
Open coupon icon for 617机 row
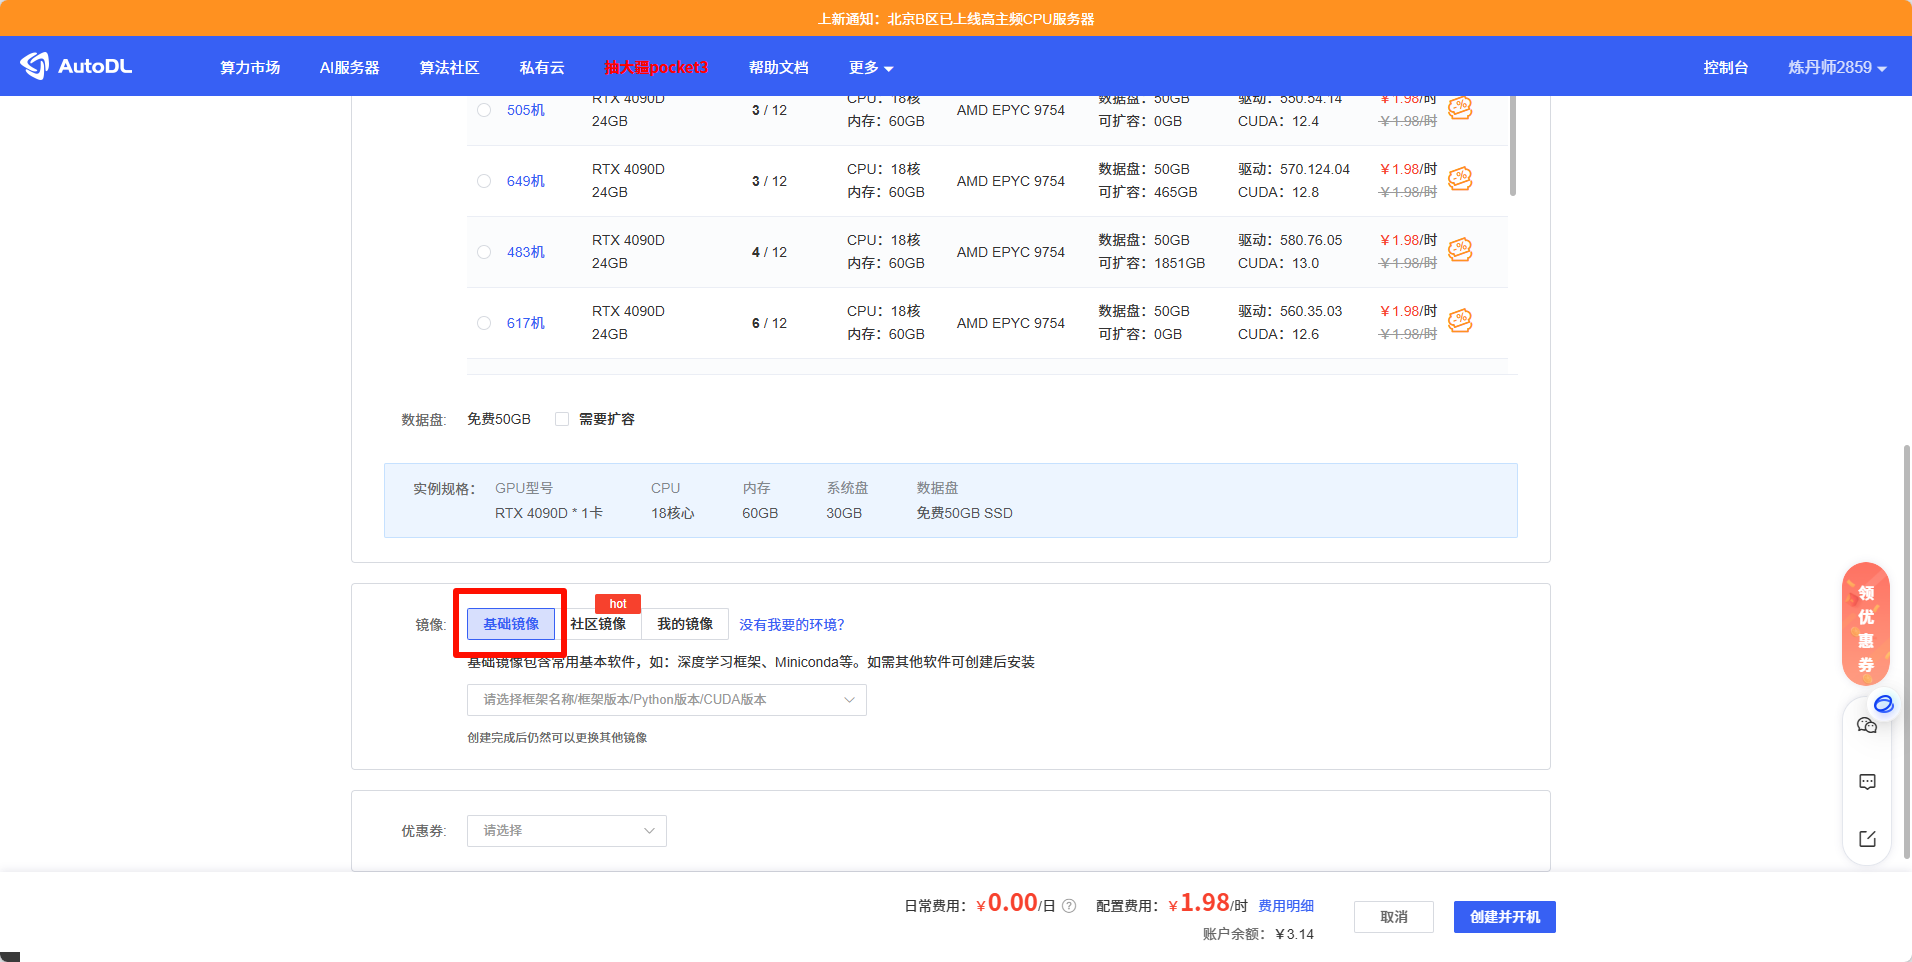click(1460, 321)
